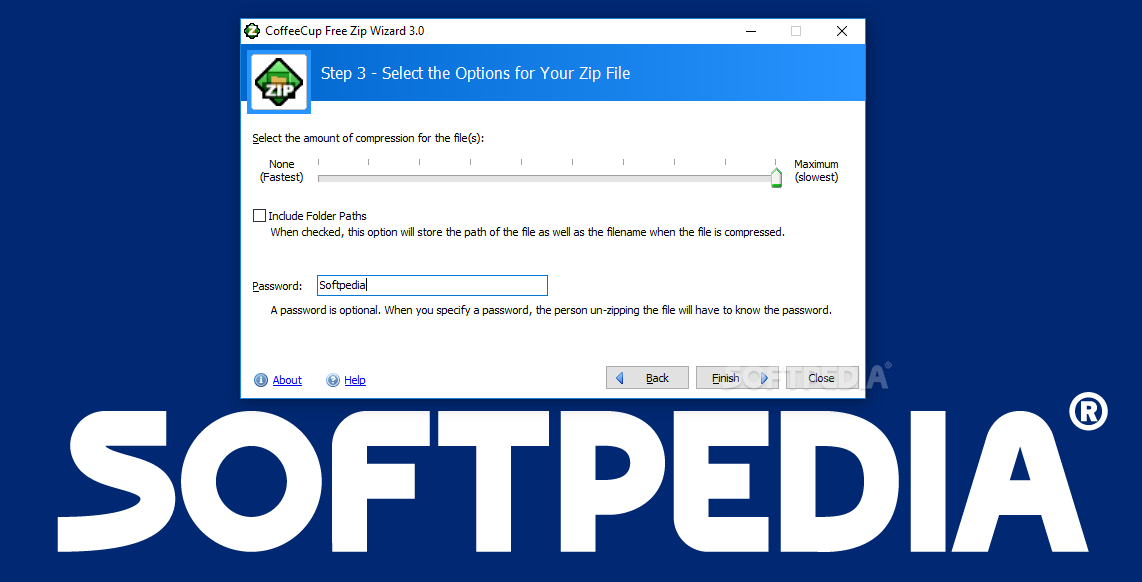Click the Close button at bottom
The image size is (1142, 582).
pyautogui.click(x=822, y=378)
